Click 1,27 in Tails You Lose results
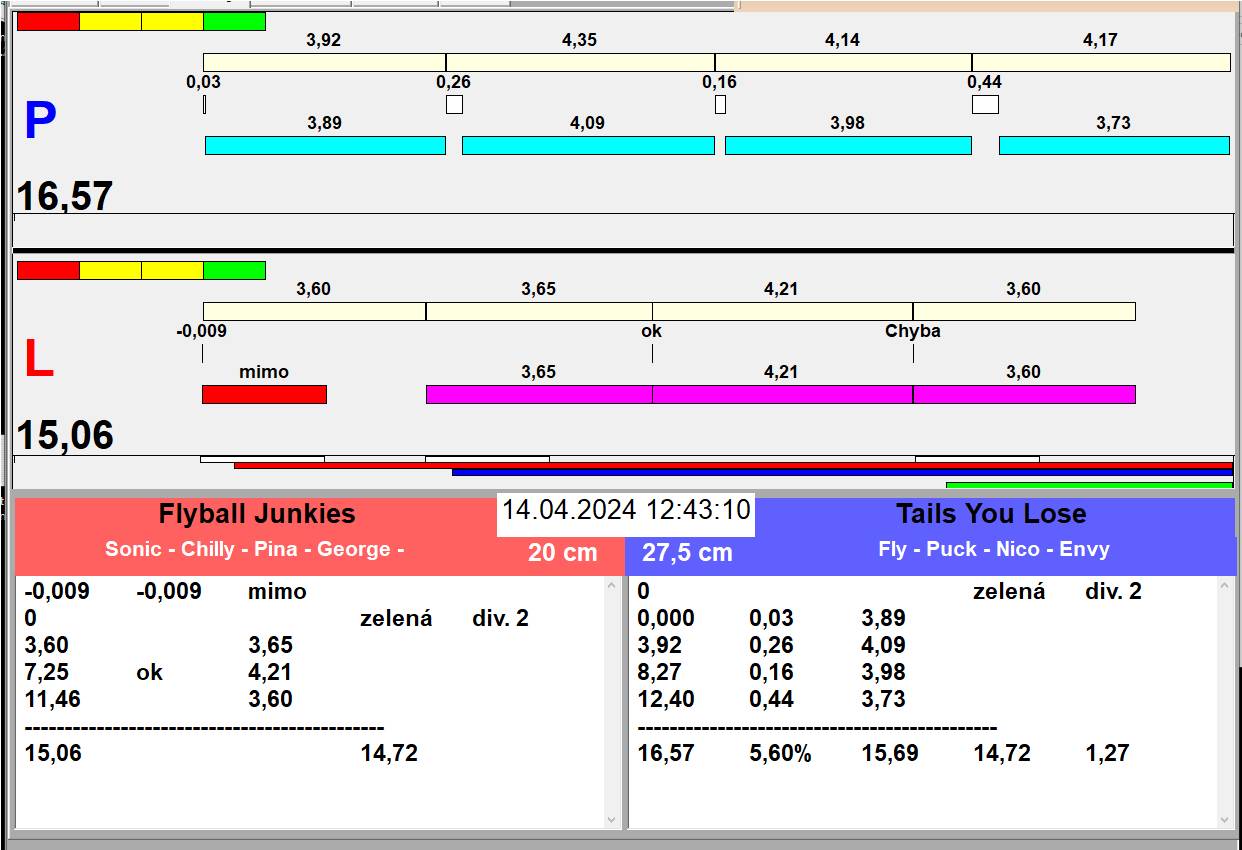1242x850 pixels. point(1107,753)
